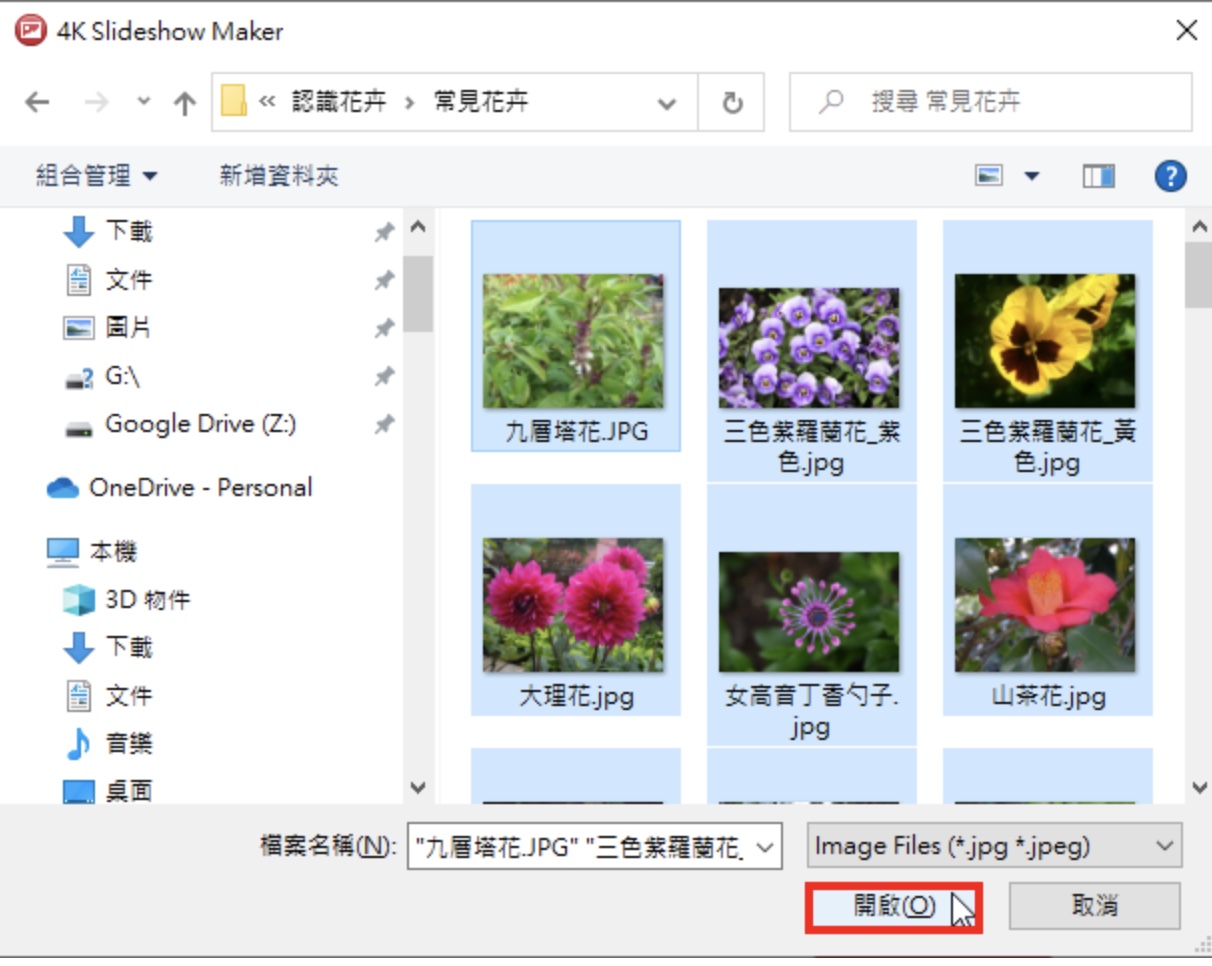Select 桌面 under 本機

pyautogui.click(x=128, y=791)
